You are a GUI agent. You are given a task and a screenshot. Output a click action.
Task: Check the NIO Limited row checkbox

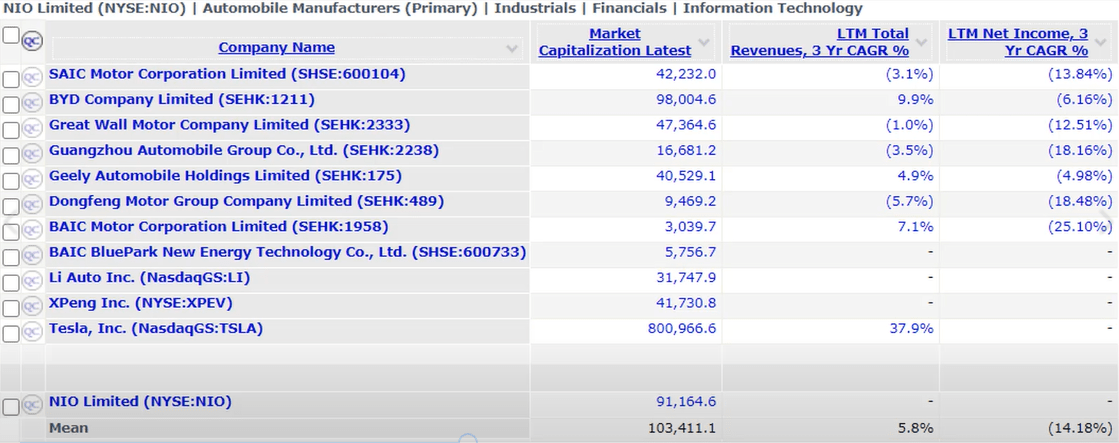pos(11,407)
